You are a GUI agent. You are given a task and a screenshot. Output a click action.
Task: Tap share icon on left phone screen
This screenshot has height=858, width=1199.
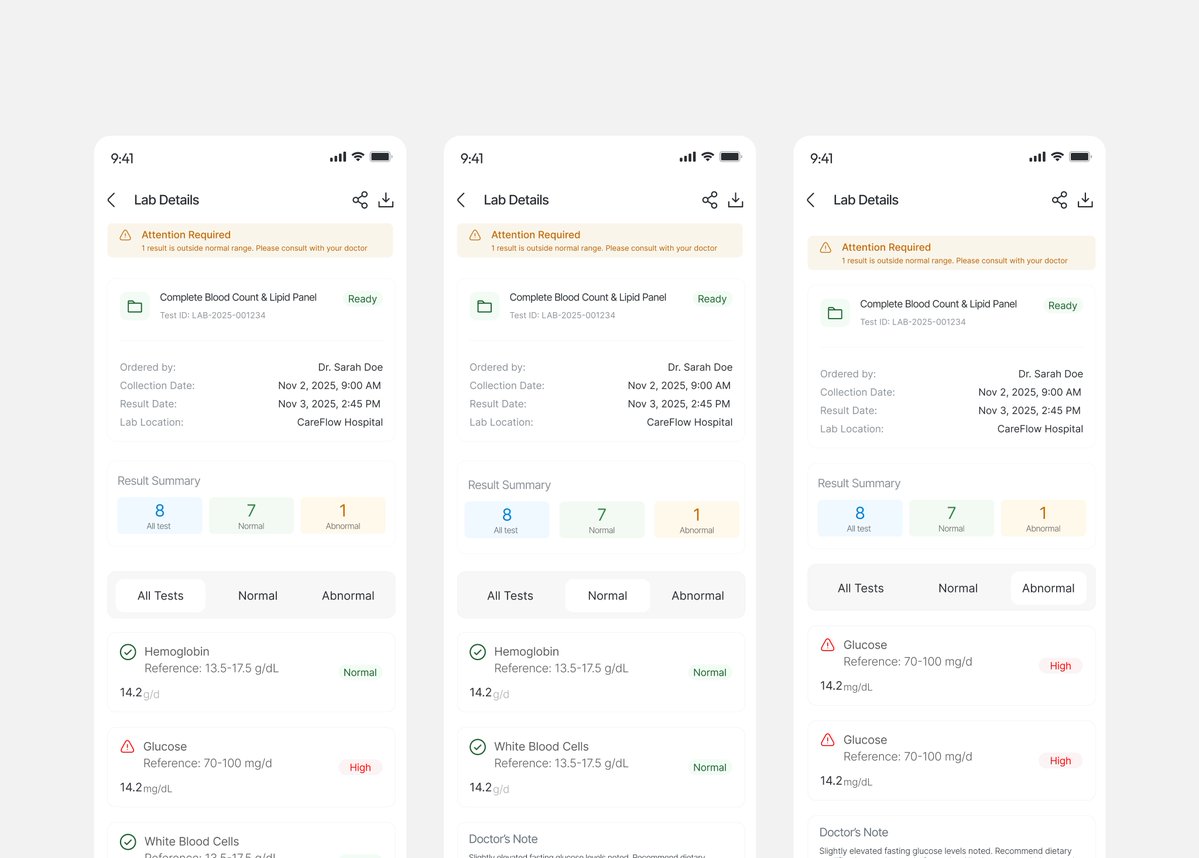tap(360, 200)
